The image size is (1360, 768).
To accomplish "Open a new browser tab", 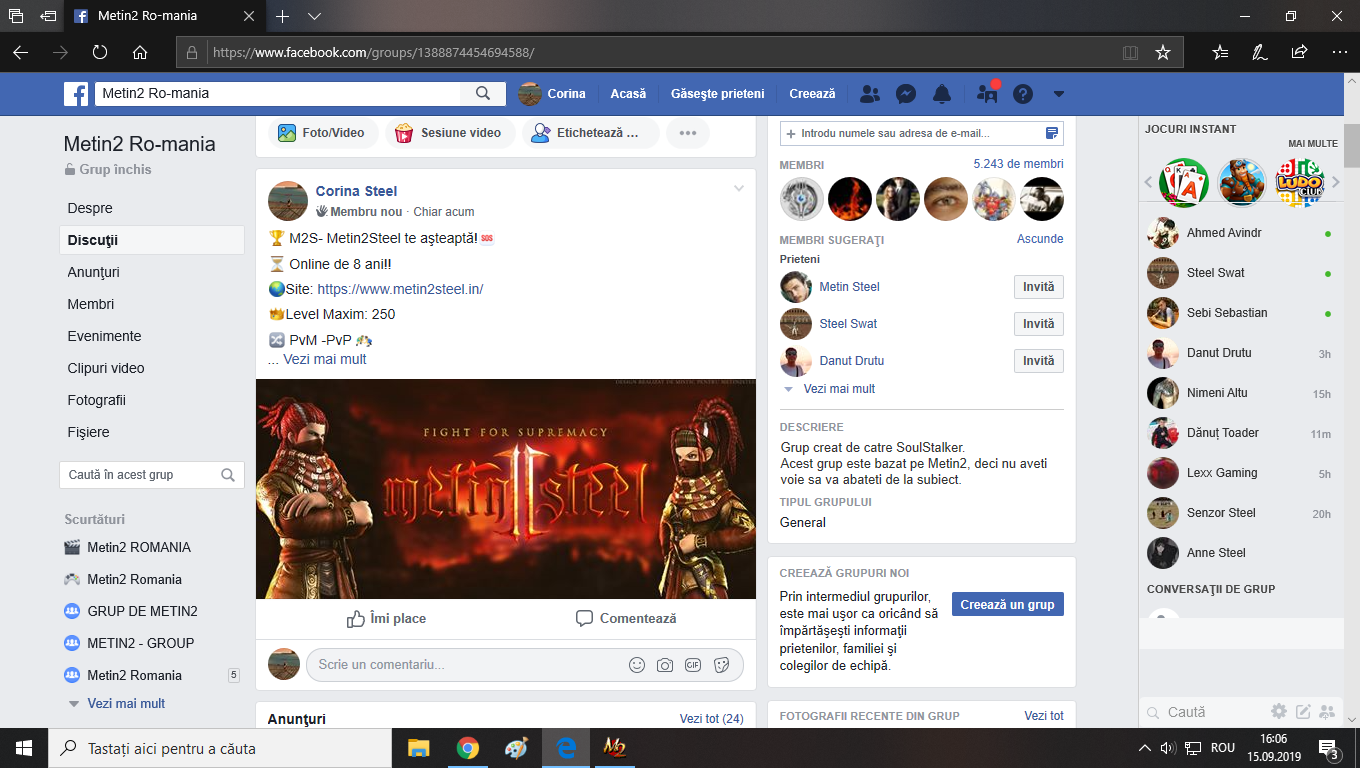I will click(x=283, y=16).
